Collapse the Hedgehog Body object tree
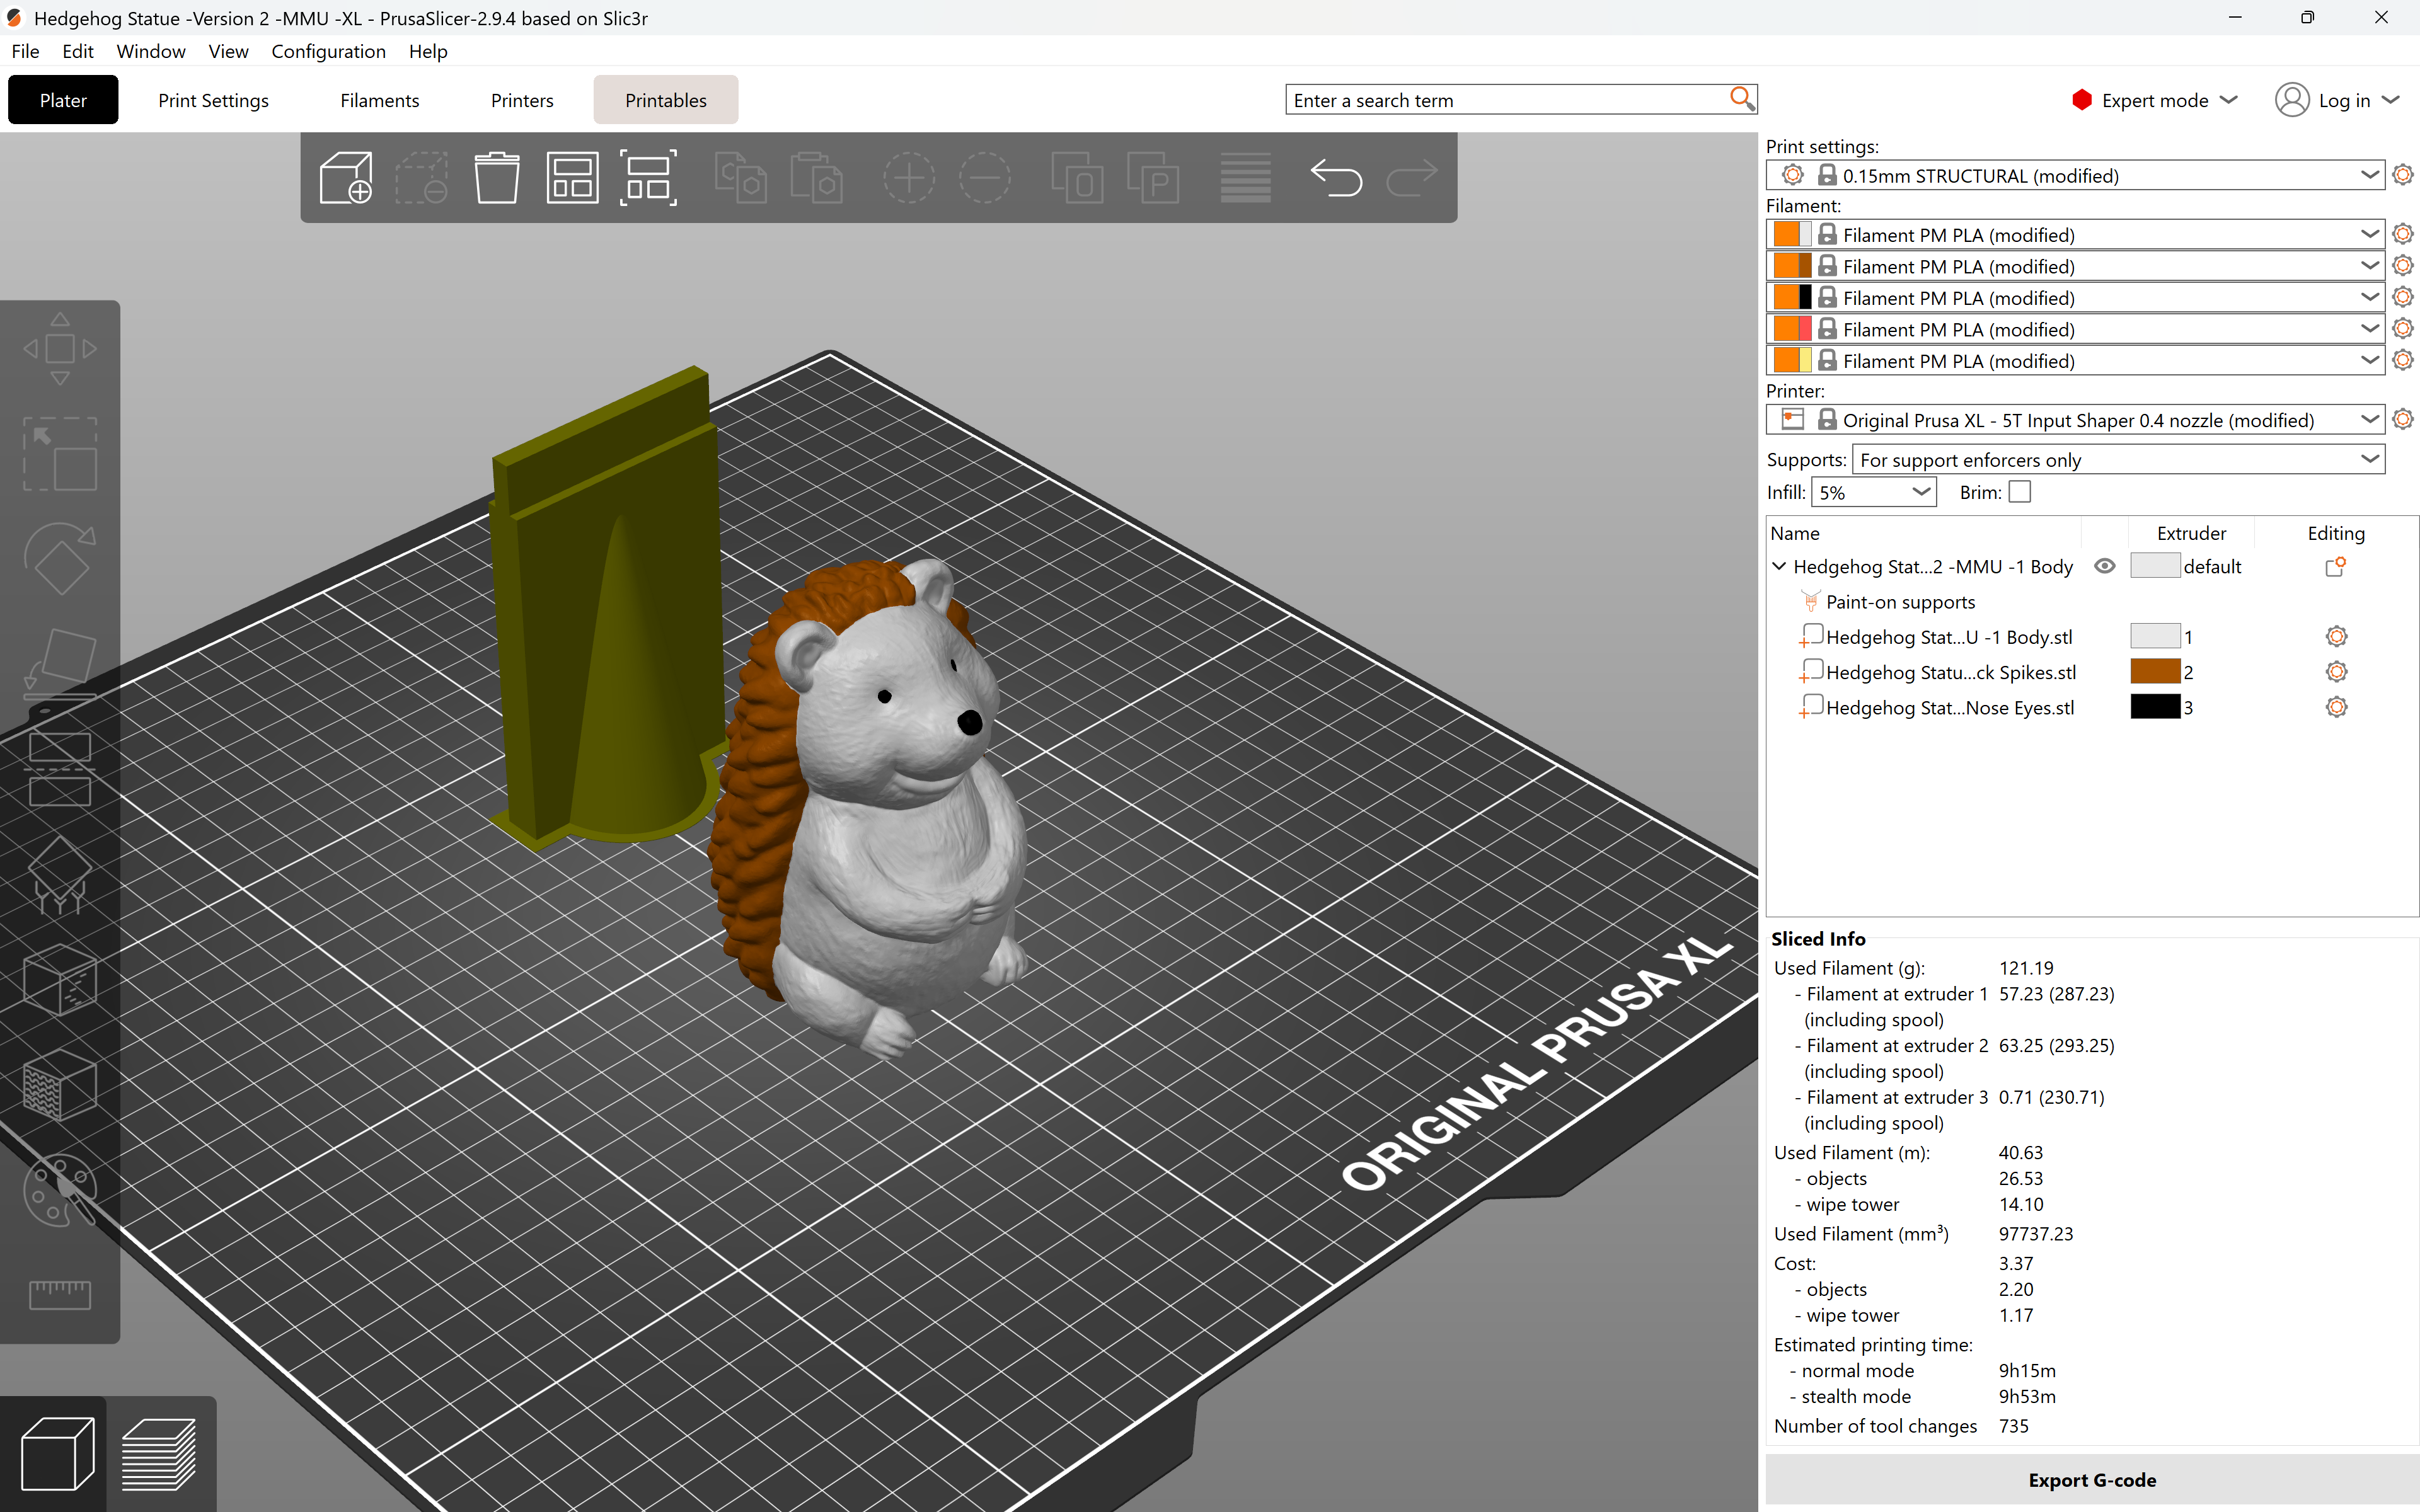Image resolution: width=2420 pixels, height=1512 pixels. coord(1779,566)
